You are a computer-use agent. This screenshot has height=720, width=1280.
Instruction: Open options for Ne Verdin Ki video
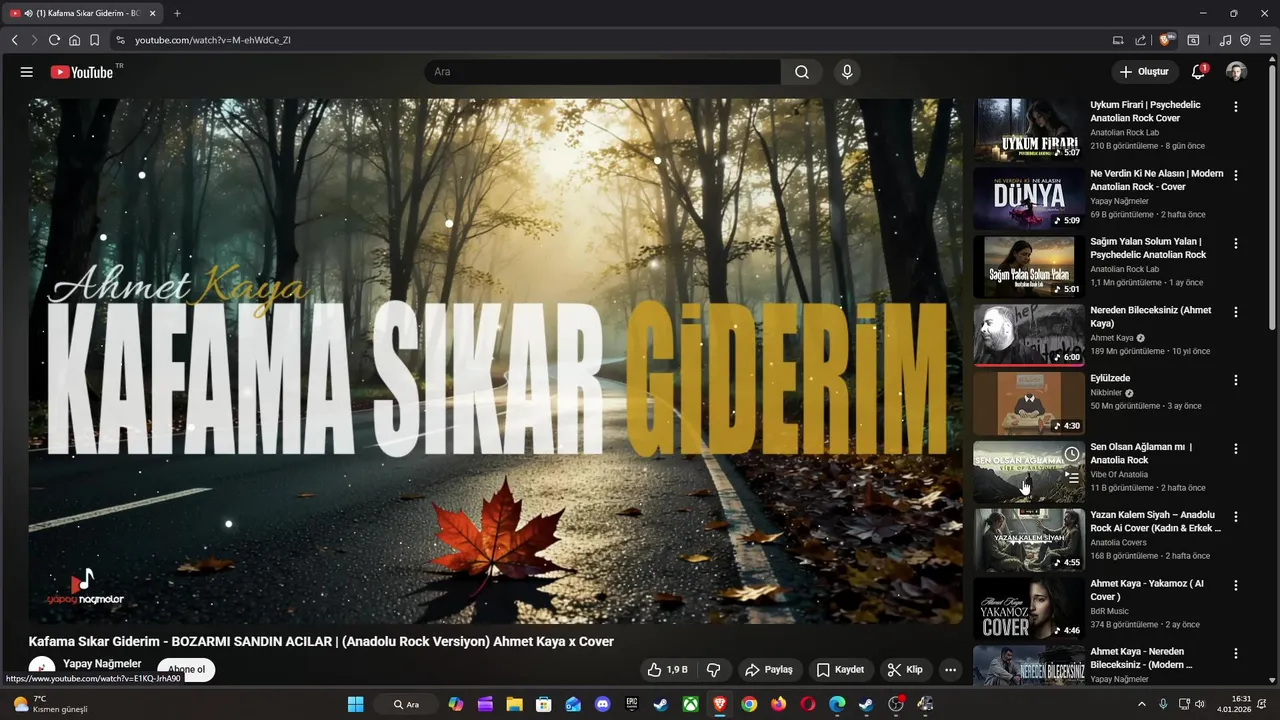click(1235, 175)
